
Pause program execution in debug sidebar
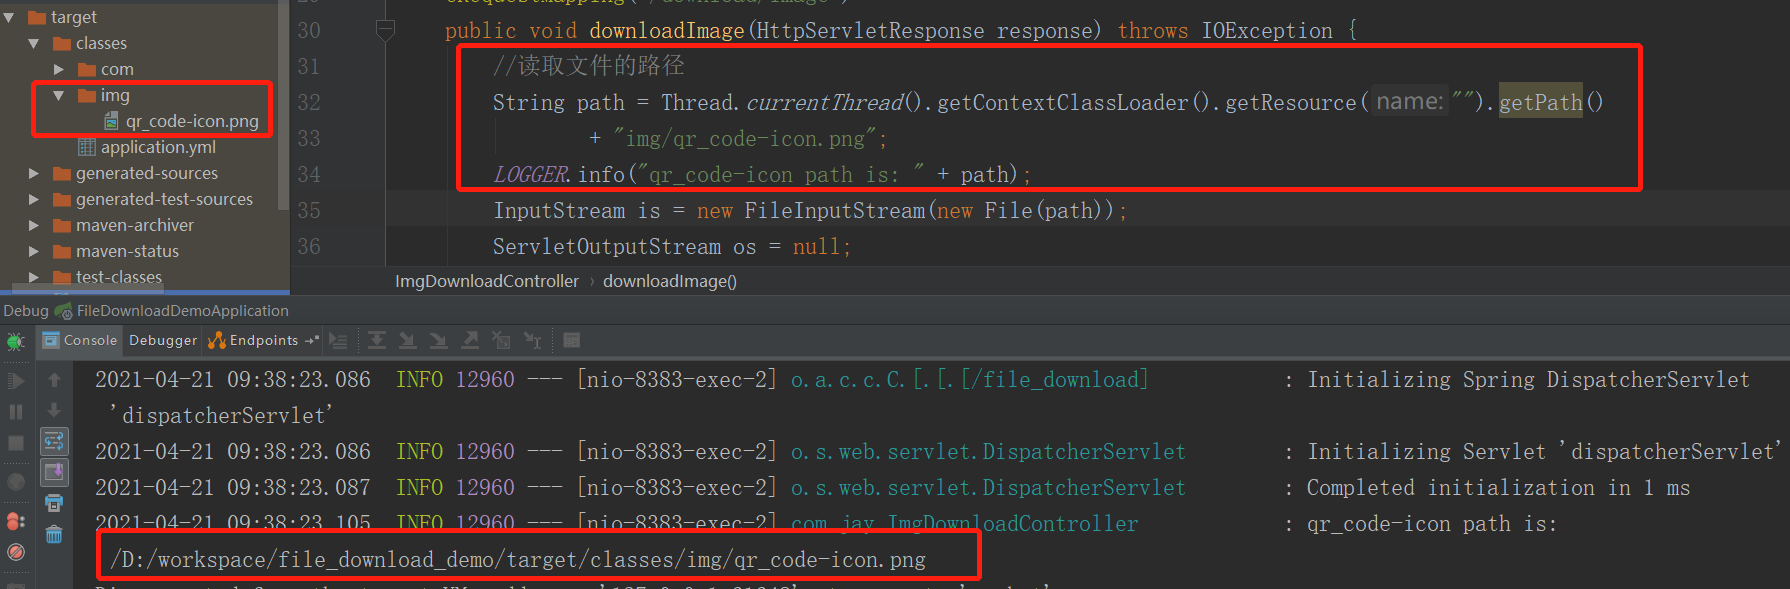[x=16, y=411]
